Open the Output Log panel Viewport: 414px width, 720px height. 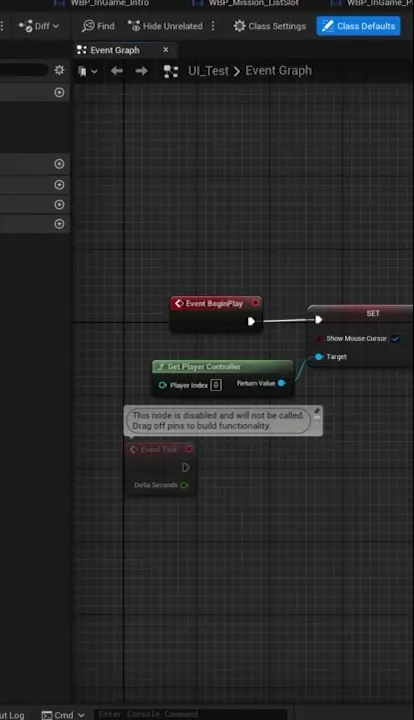click(12, 715)
